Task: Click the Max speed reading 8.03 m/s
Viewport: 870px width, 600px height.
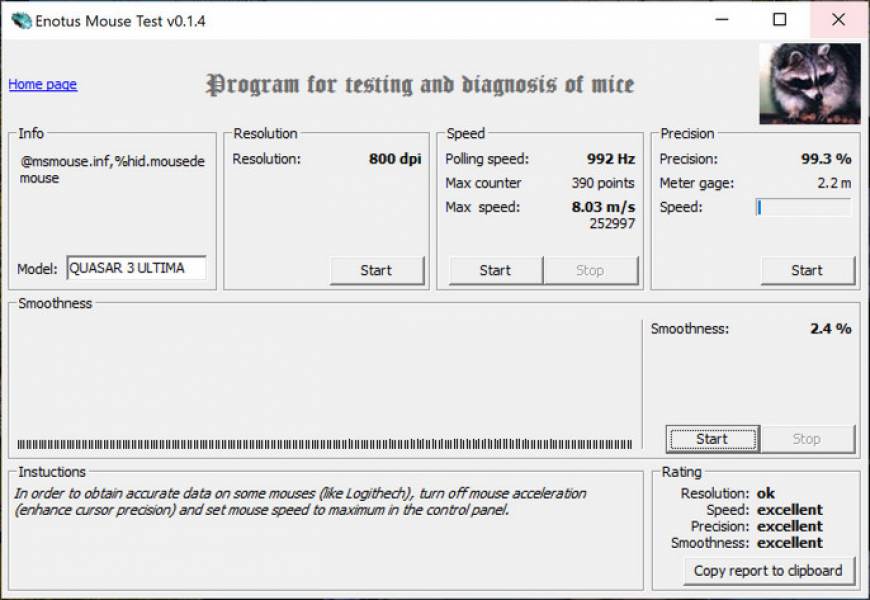Action: 602,207
